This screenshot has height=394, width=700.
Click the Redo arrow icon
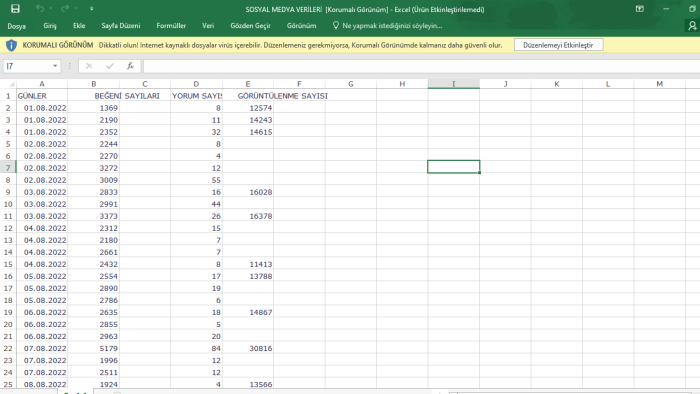pos(65,8)
